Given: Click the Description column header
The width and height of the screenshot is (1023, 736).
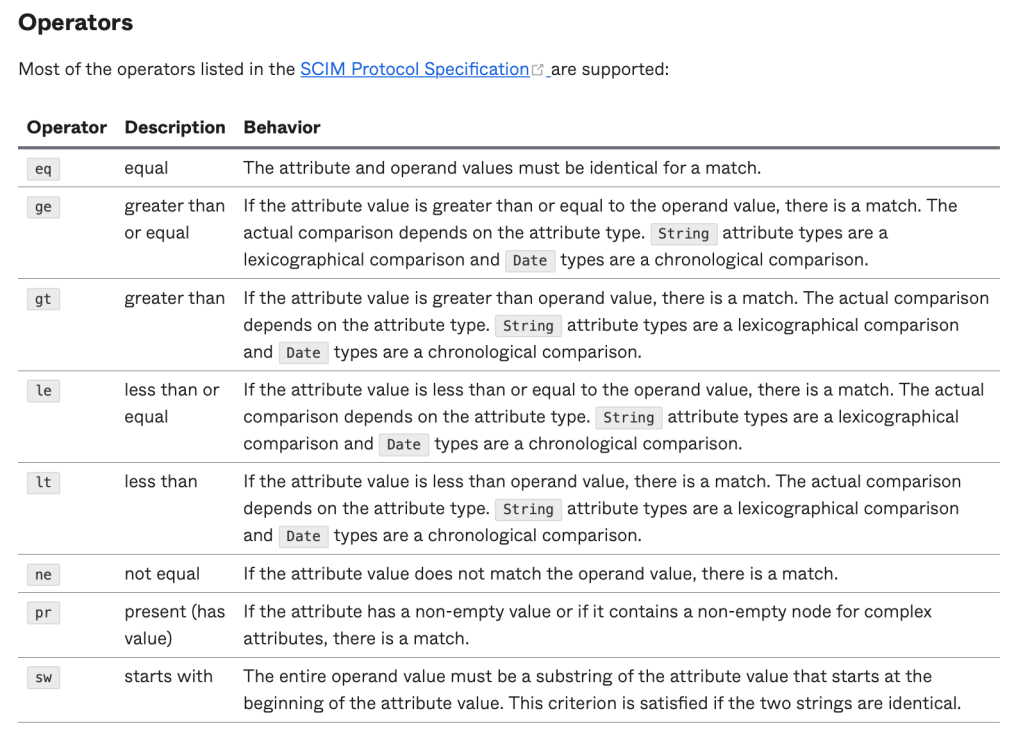Looking at the screenshot, I should [175, 128].
